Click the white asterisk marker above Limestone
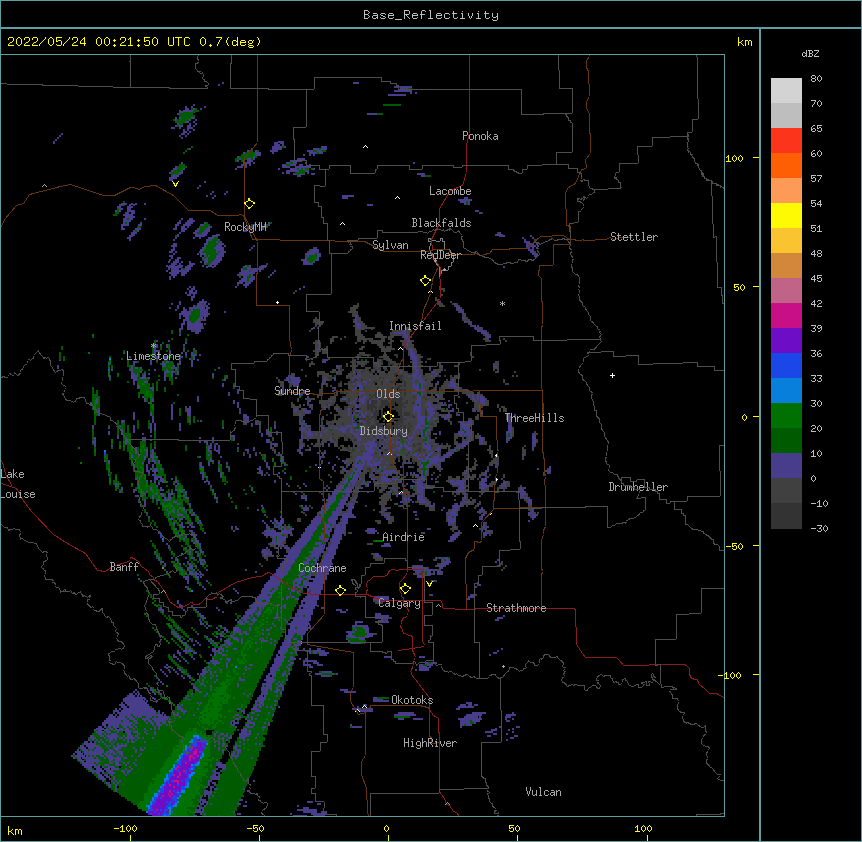Viewport: 862px width, 842px height. click(x=154, y=346)
